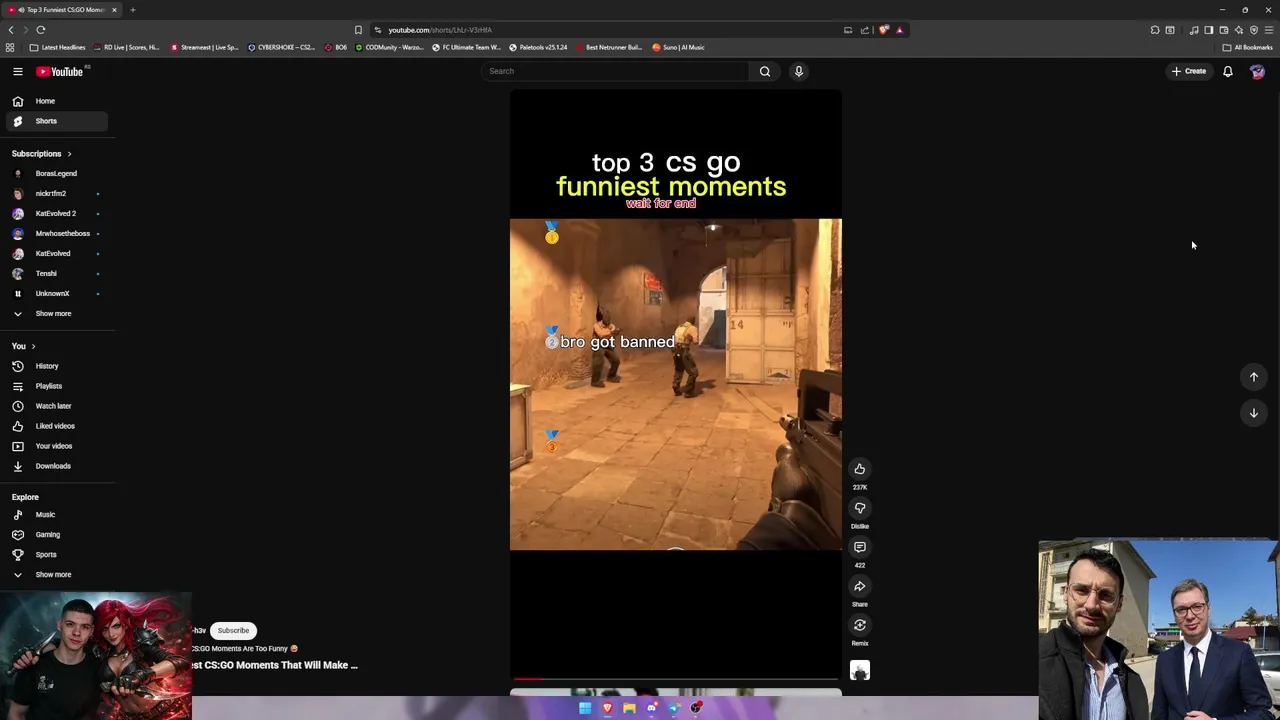Open BorasLegend subscription channel
The image size is (1280, 720).
56,174
